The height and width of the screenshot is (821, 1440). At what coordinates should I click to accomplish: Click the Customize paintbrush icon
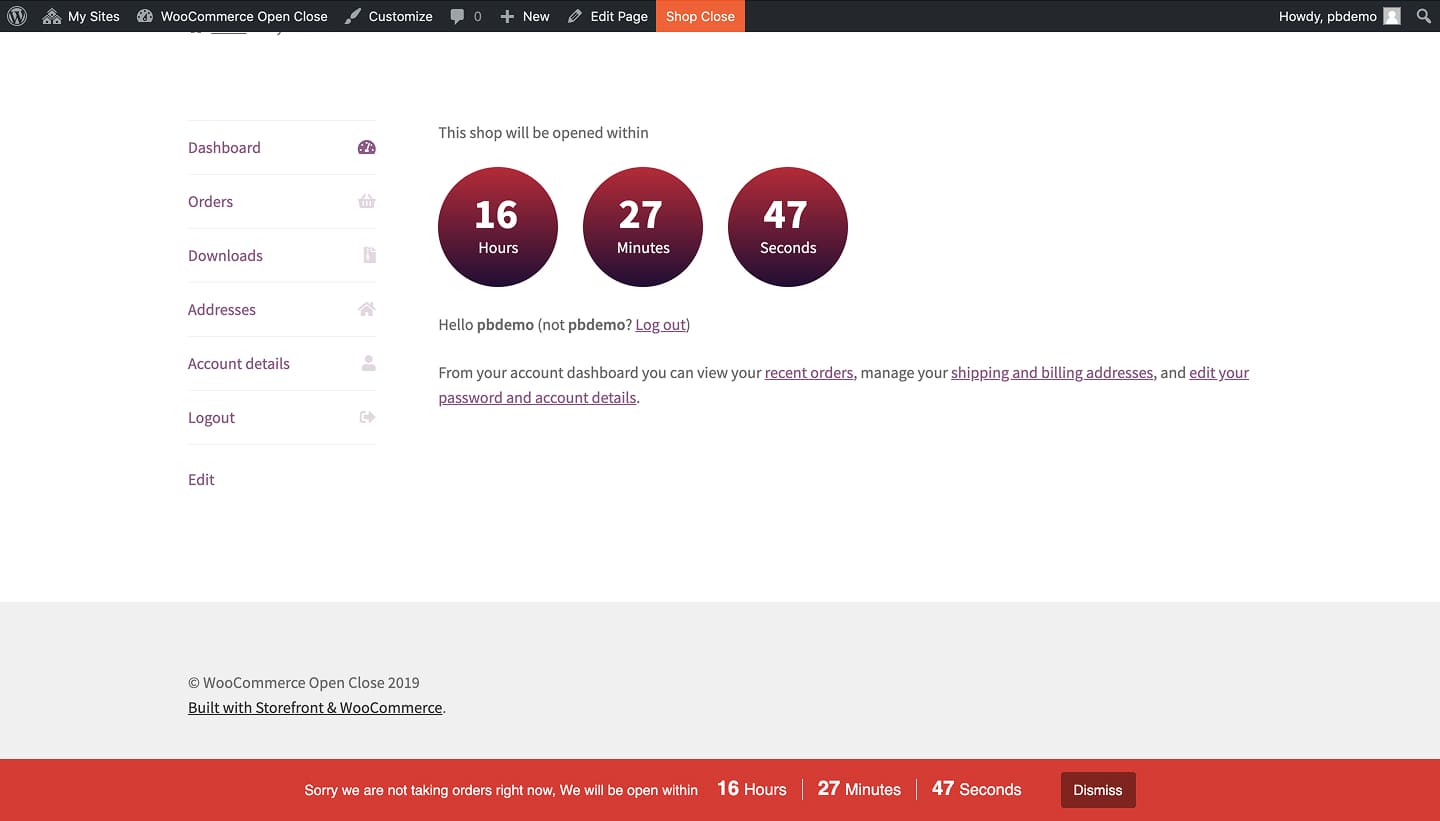[x=353, y=16]
